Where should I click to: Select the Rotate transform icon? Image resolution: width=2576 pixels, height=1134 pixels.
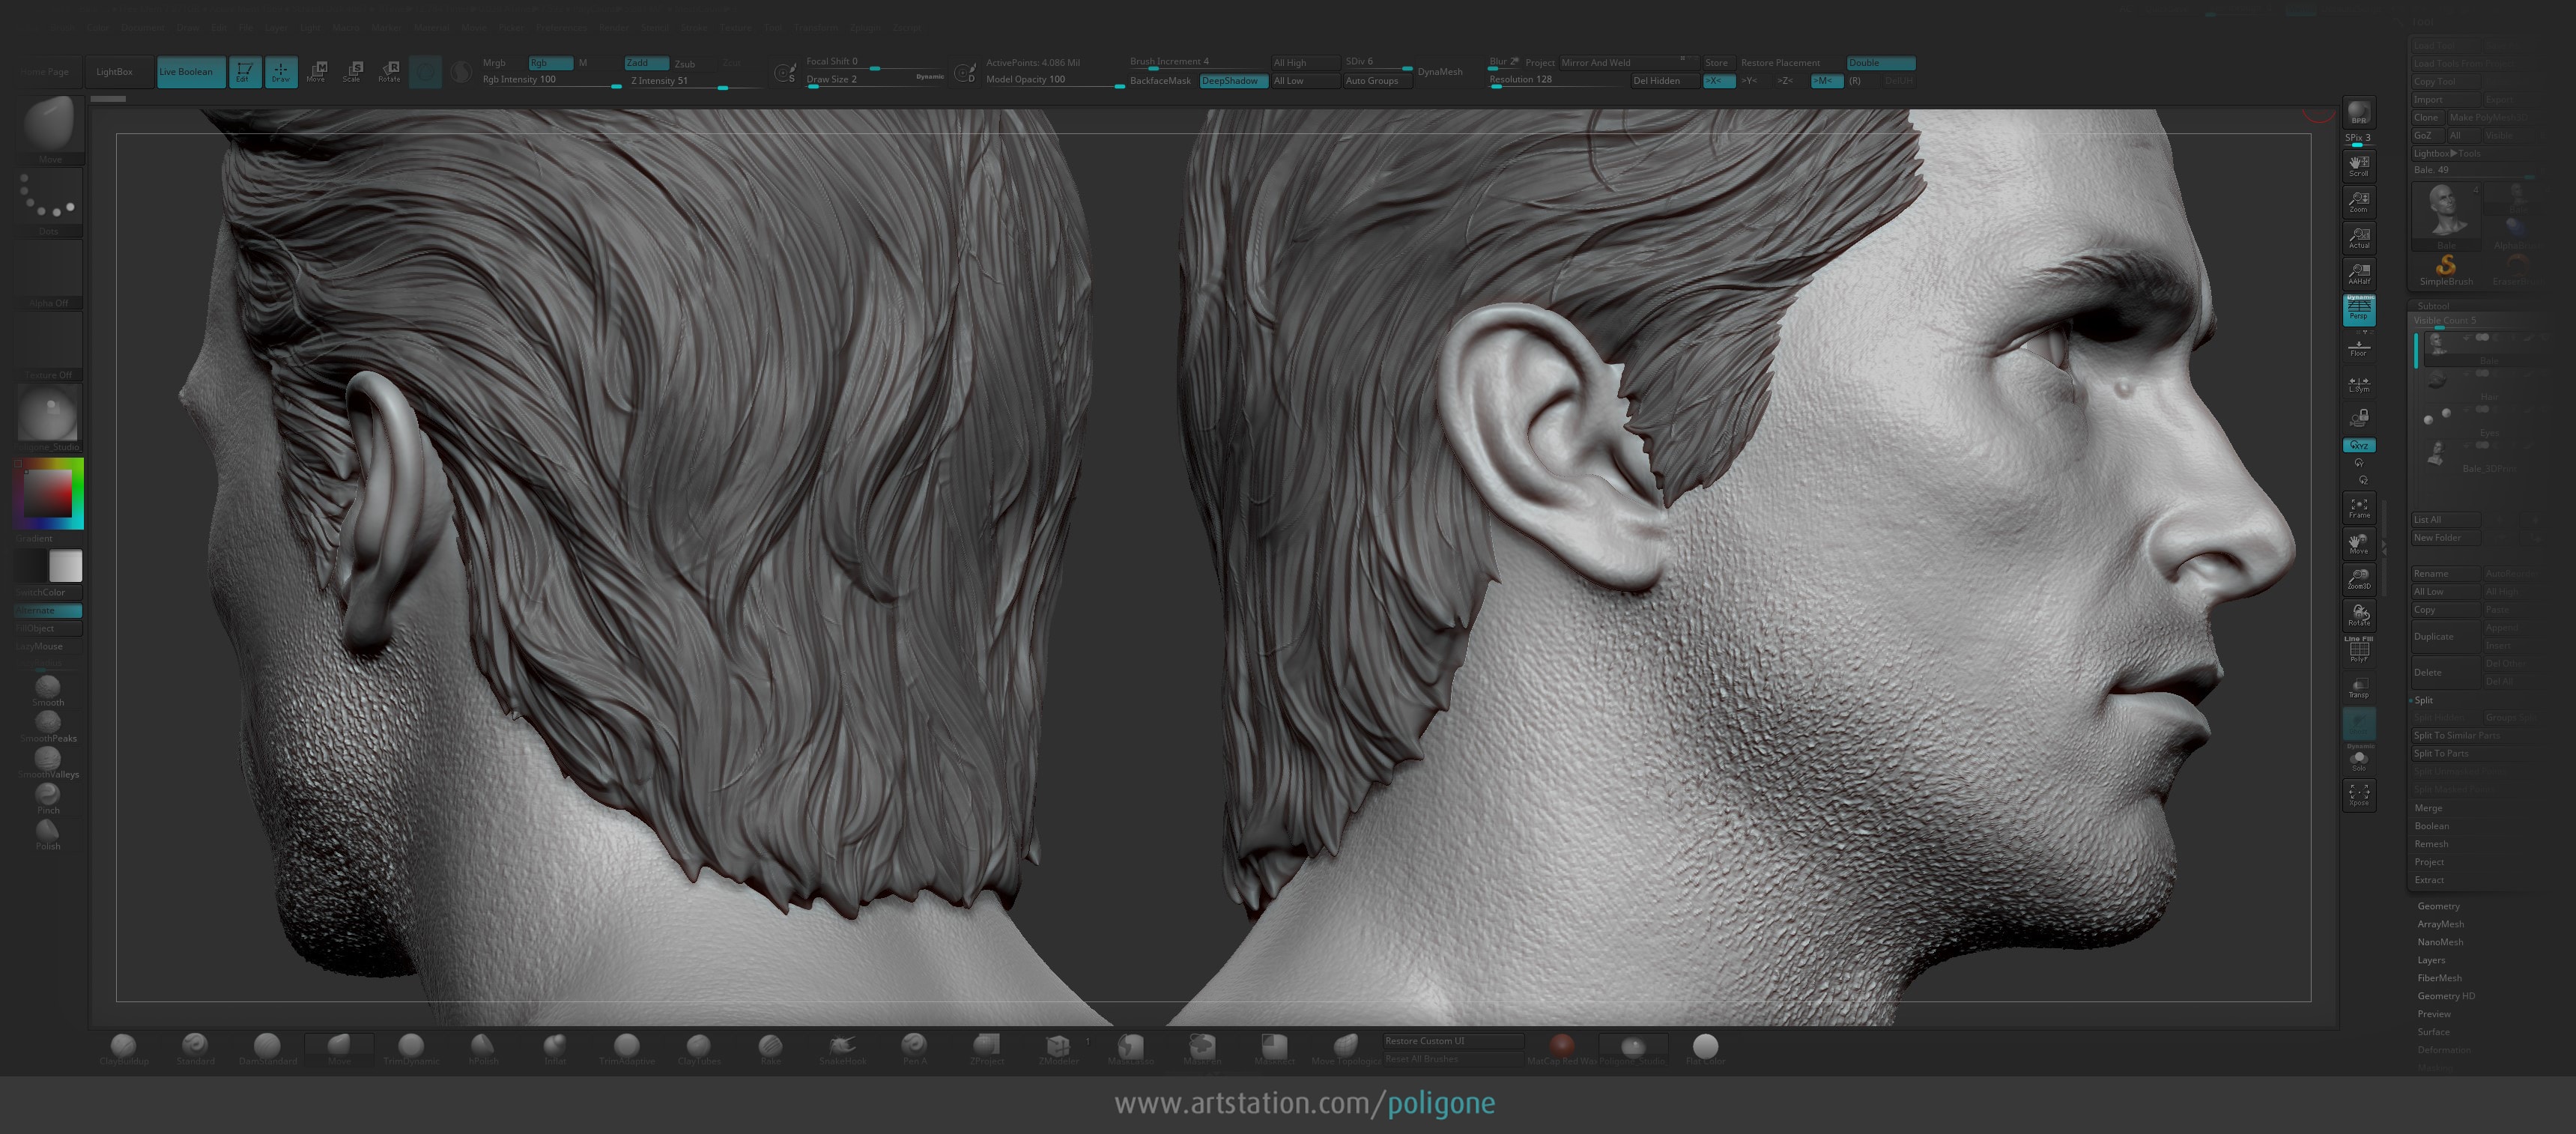coord(389,71)
